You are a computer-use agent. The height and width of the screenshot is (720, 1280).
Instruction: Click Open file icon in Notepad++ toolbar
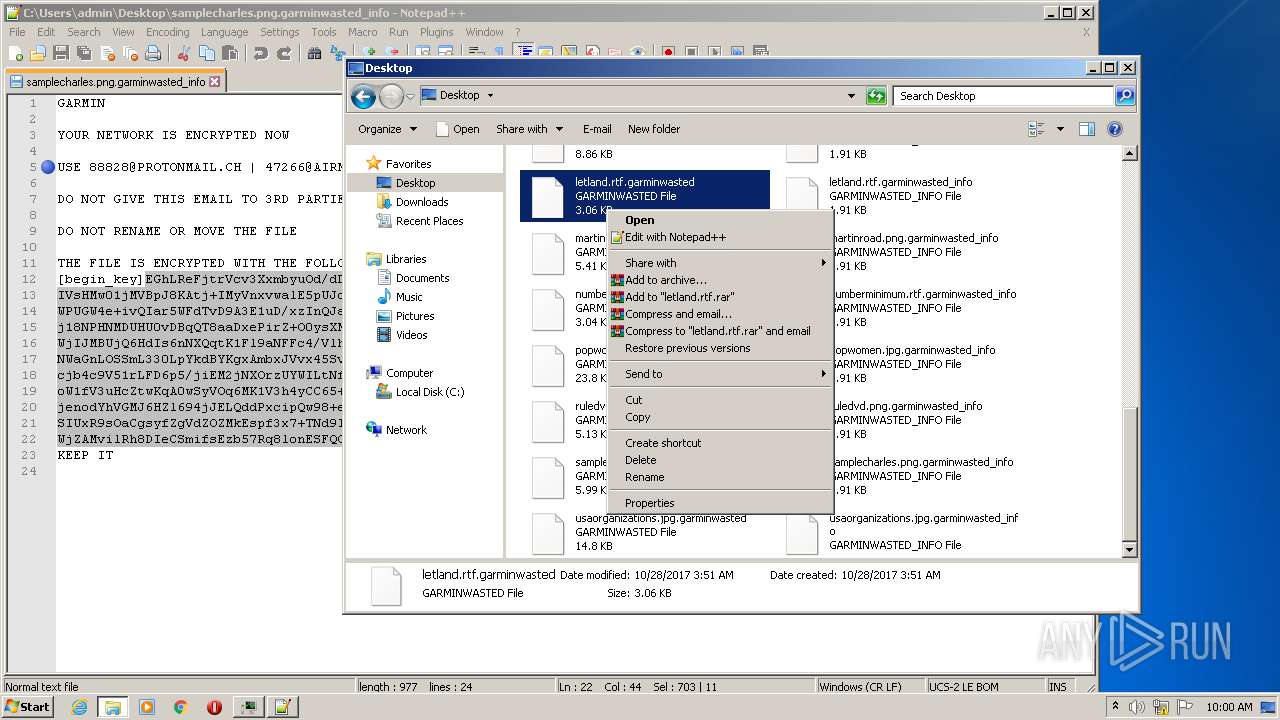point(38,53)
